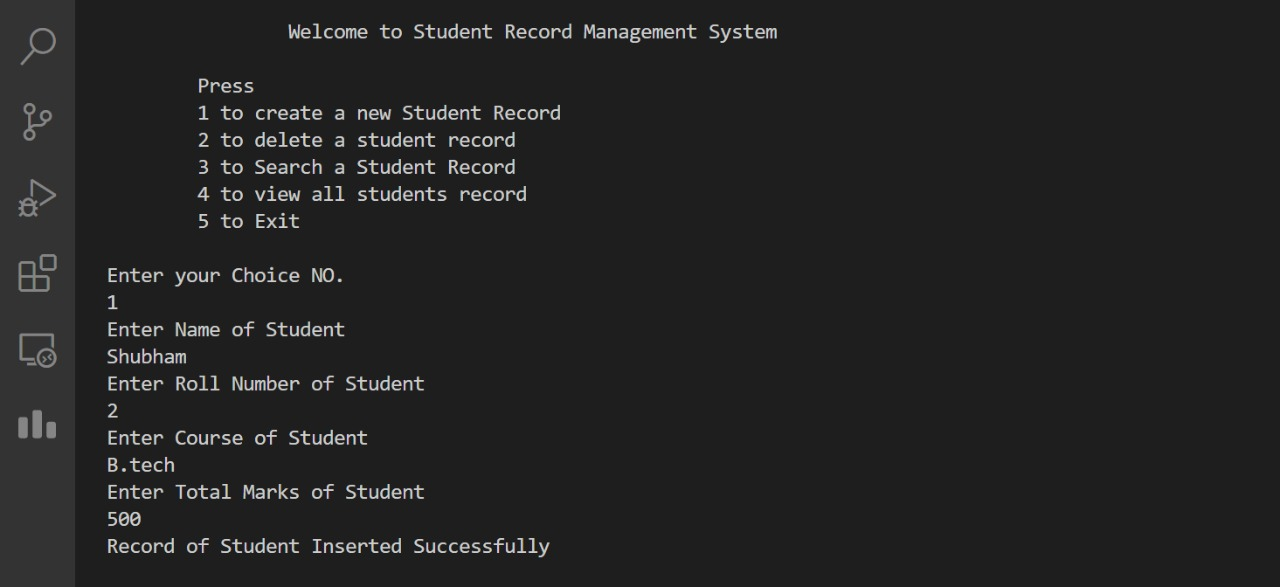Click the 'Enter your Choice NO.' prompt text
Screen dimensions: 1280x587
225,275
